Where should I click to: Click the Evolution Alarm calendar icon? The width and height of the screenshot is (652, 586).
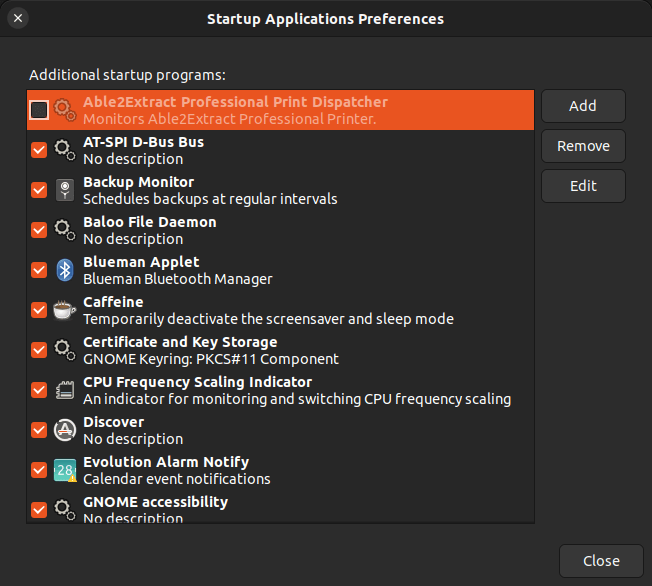pos(65,470)
